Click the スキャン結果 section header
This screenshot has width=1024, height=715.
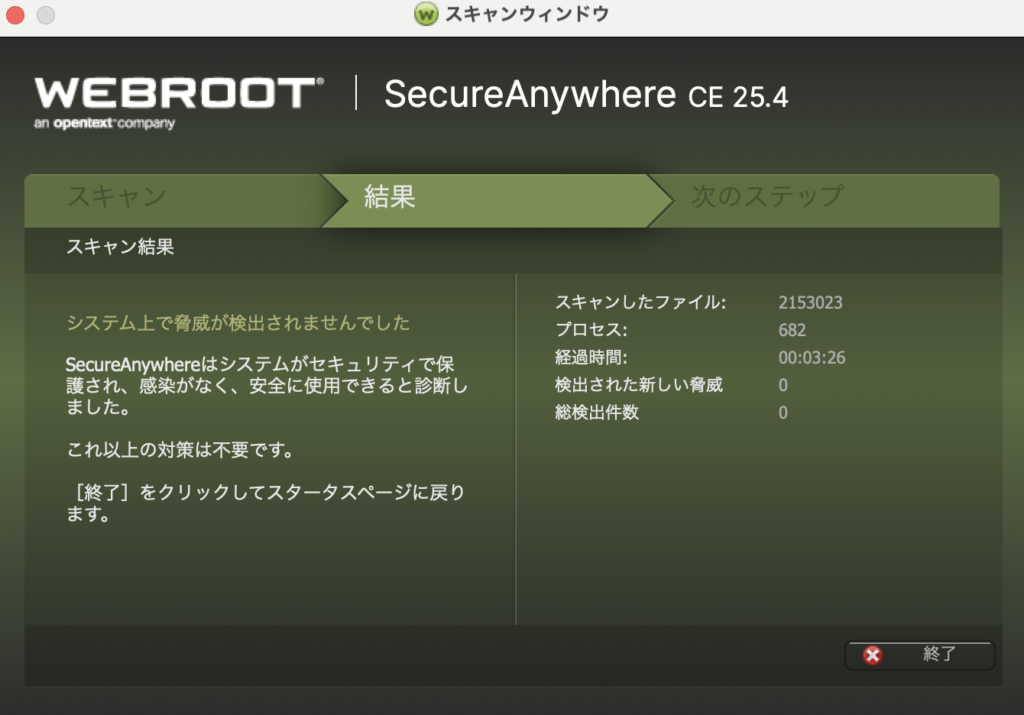(120, 247)
